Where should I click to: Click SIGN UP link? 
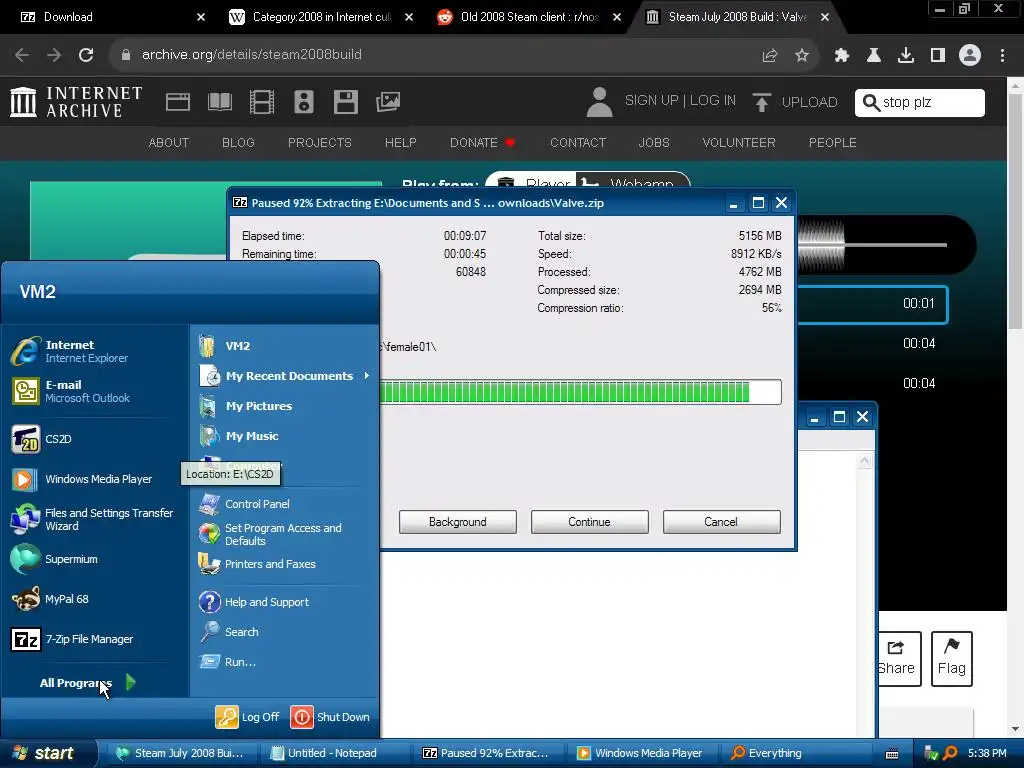tap(651, 101)
